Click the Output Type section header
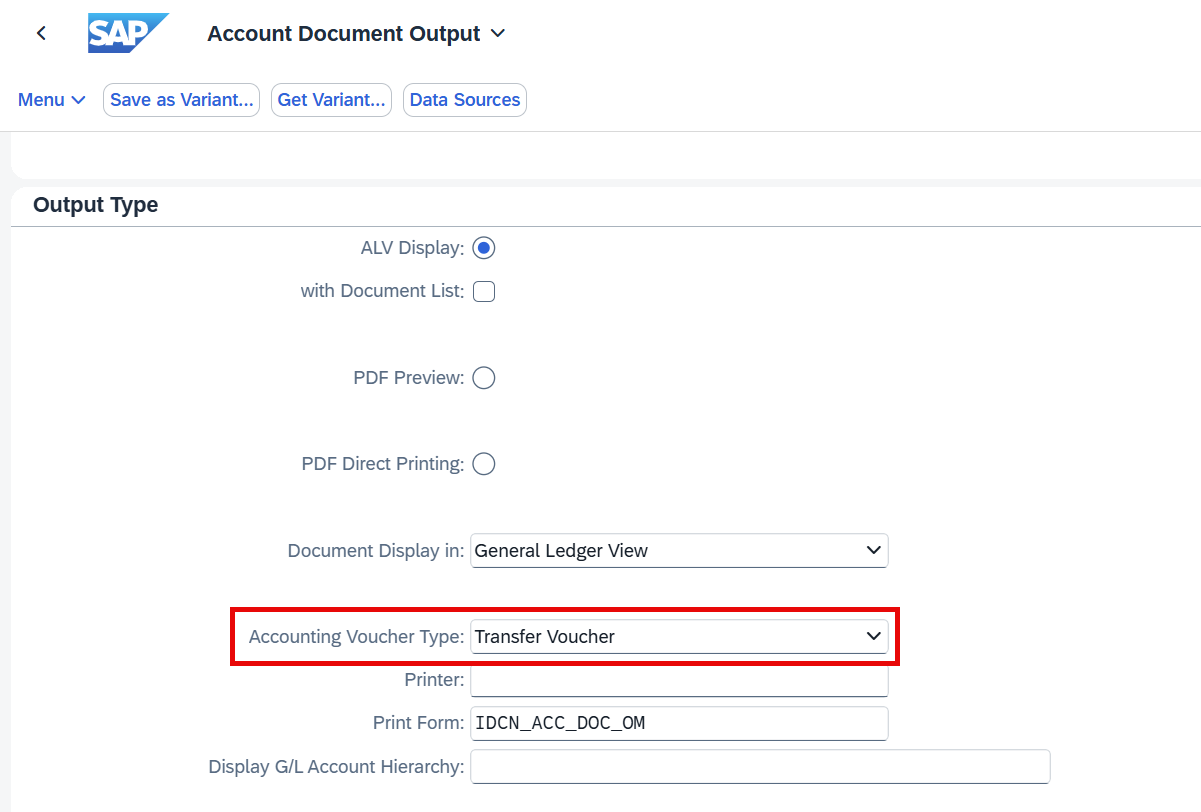1201x812 pixels. point(96,205)
